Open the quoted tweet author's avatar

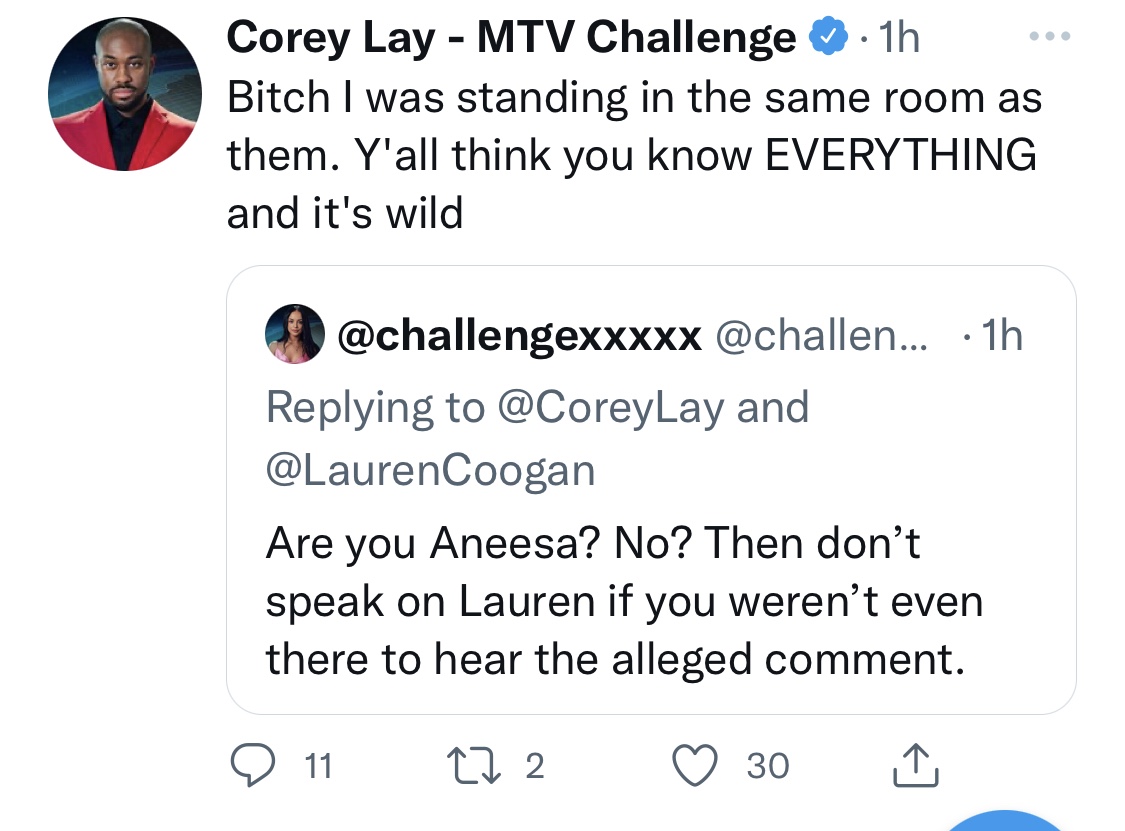click(x=295, y=335)
